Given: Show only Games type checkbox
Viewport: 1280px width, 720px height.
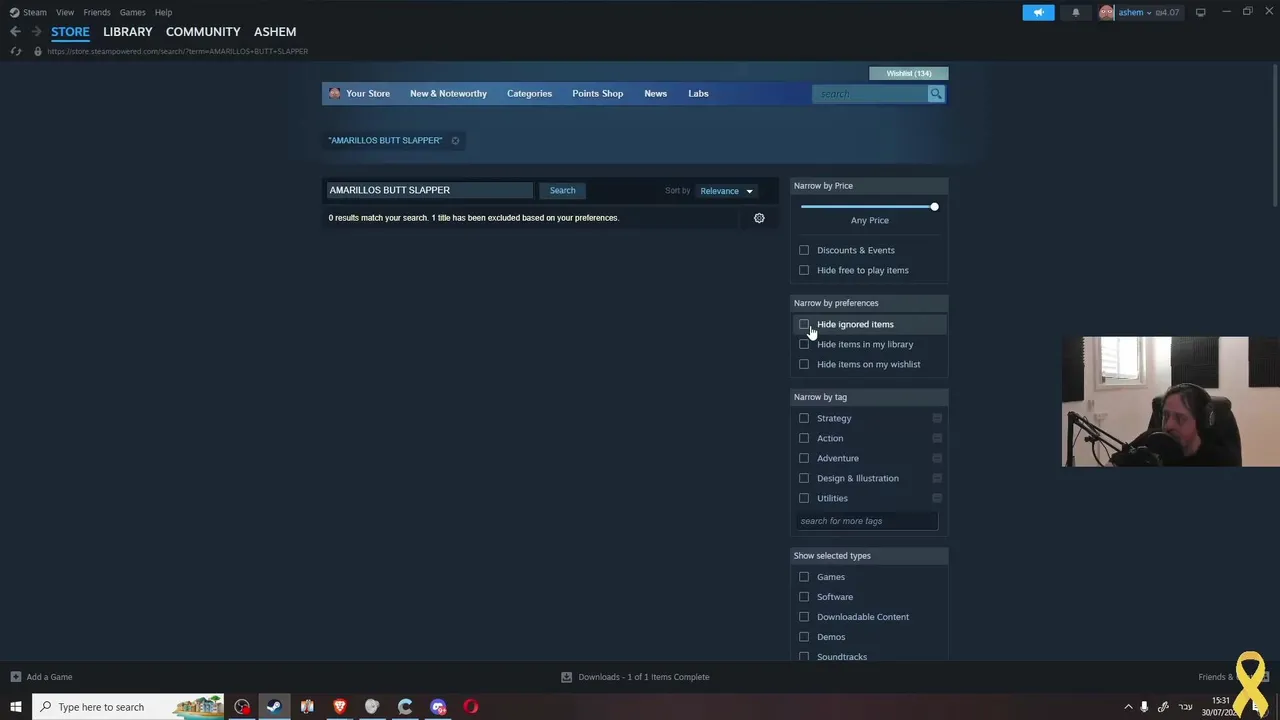Looking at the screenshot, I should tap(804, 577).
